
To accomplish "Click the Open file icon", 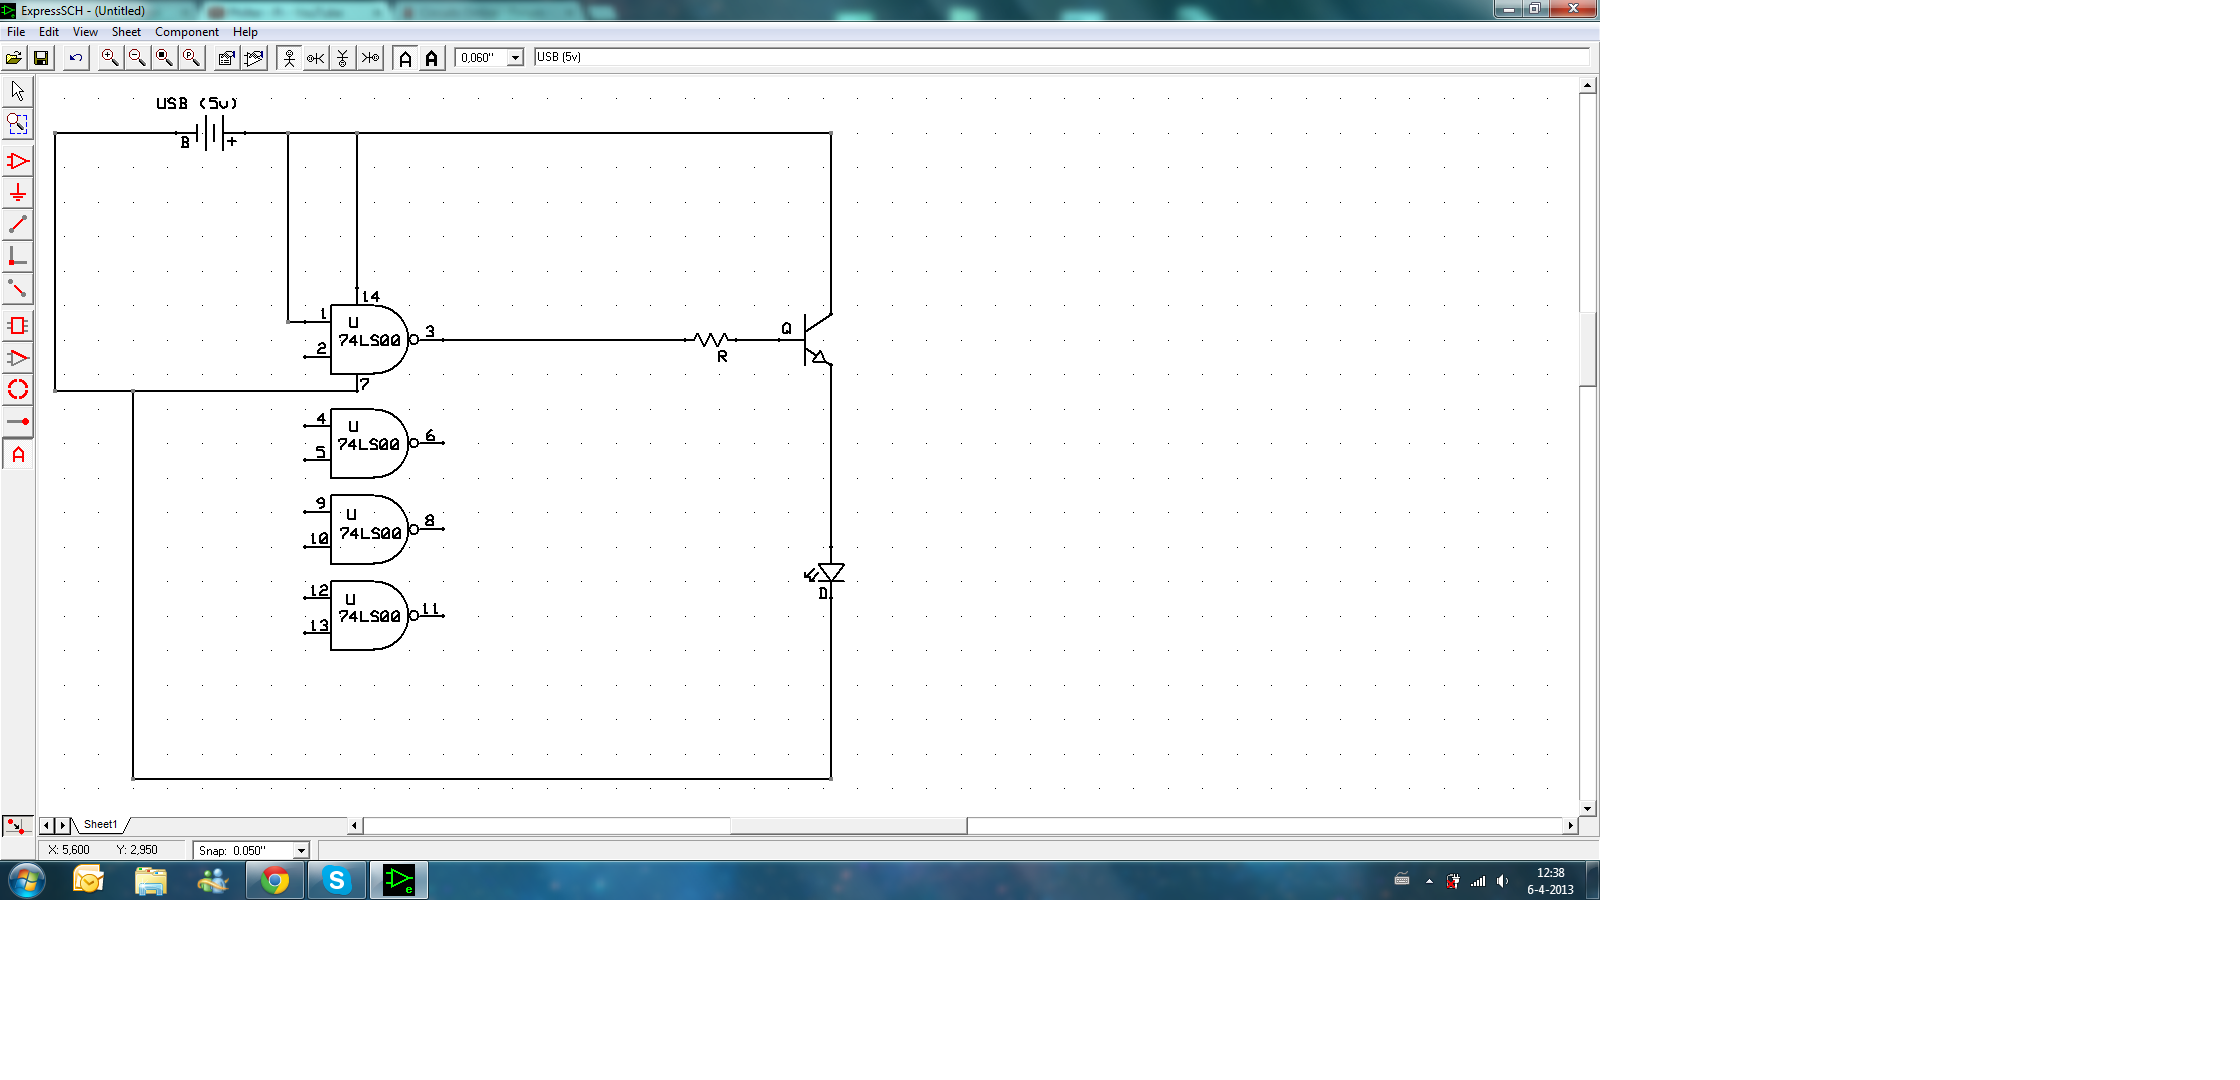I will [14, 58].
